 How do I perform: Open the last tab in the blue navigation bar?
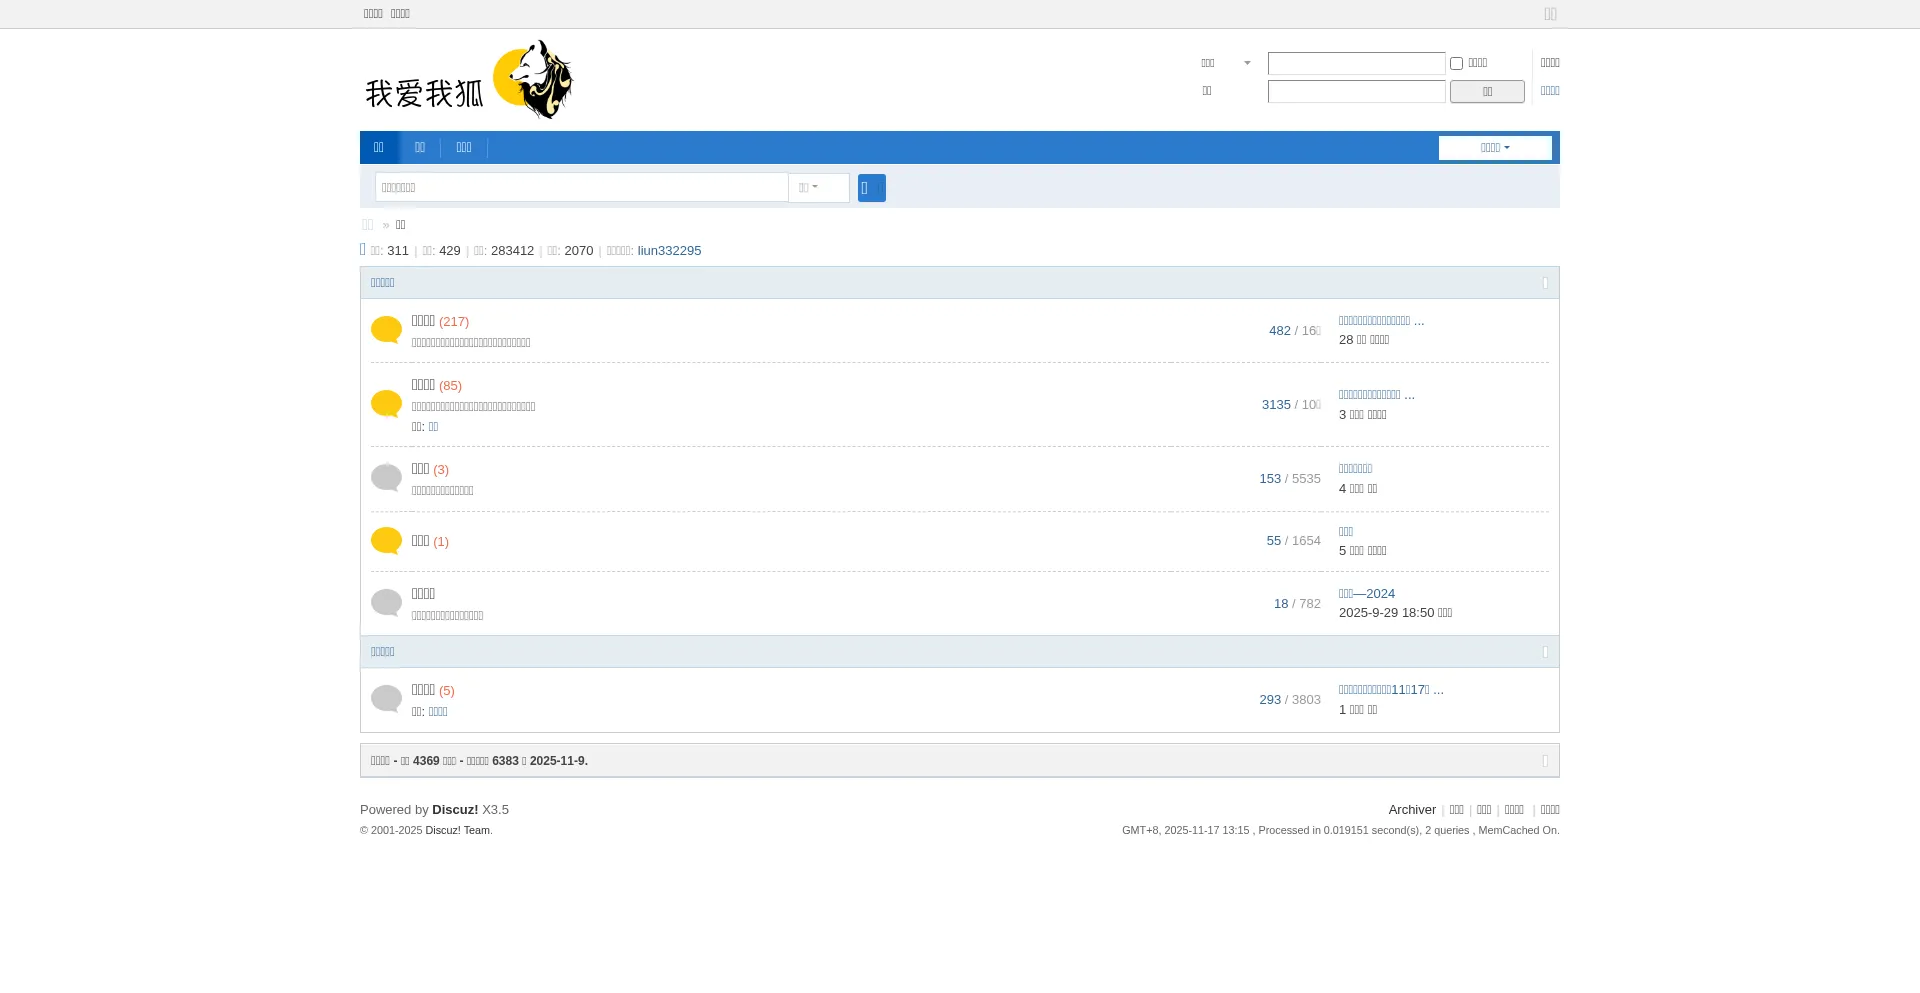[x=464, y=148]
